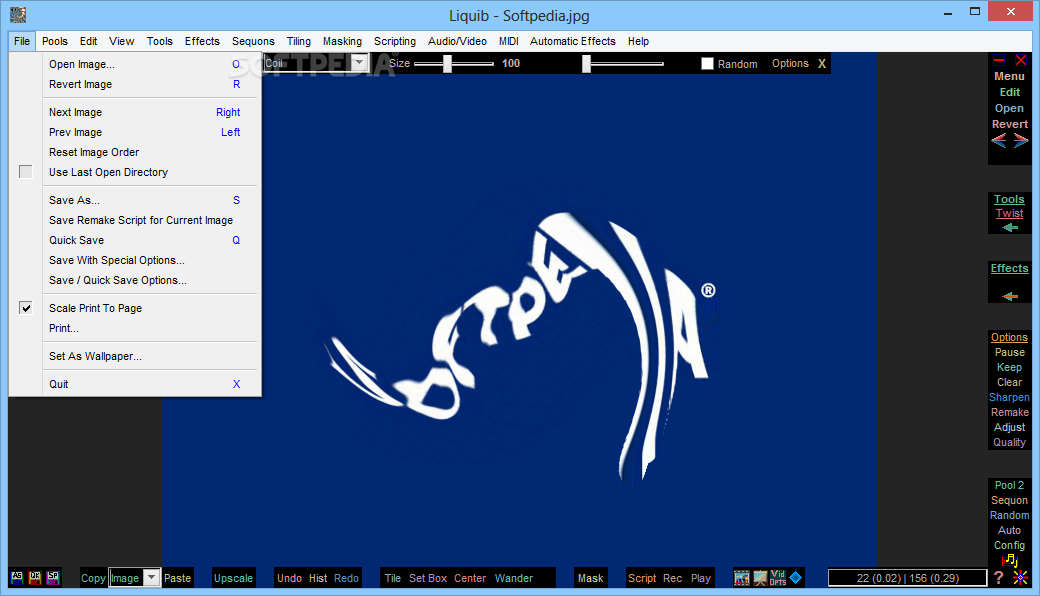Click the Hist button
Viewport: 1040px width, 596px height.
[x=318, y=578]
